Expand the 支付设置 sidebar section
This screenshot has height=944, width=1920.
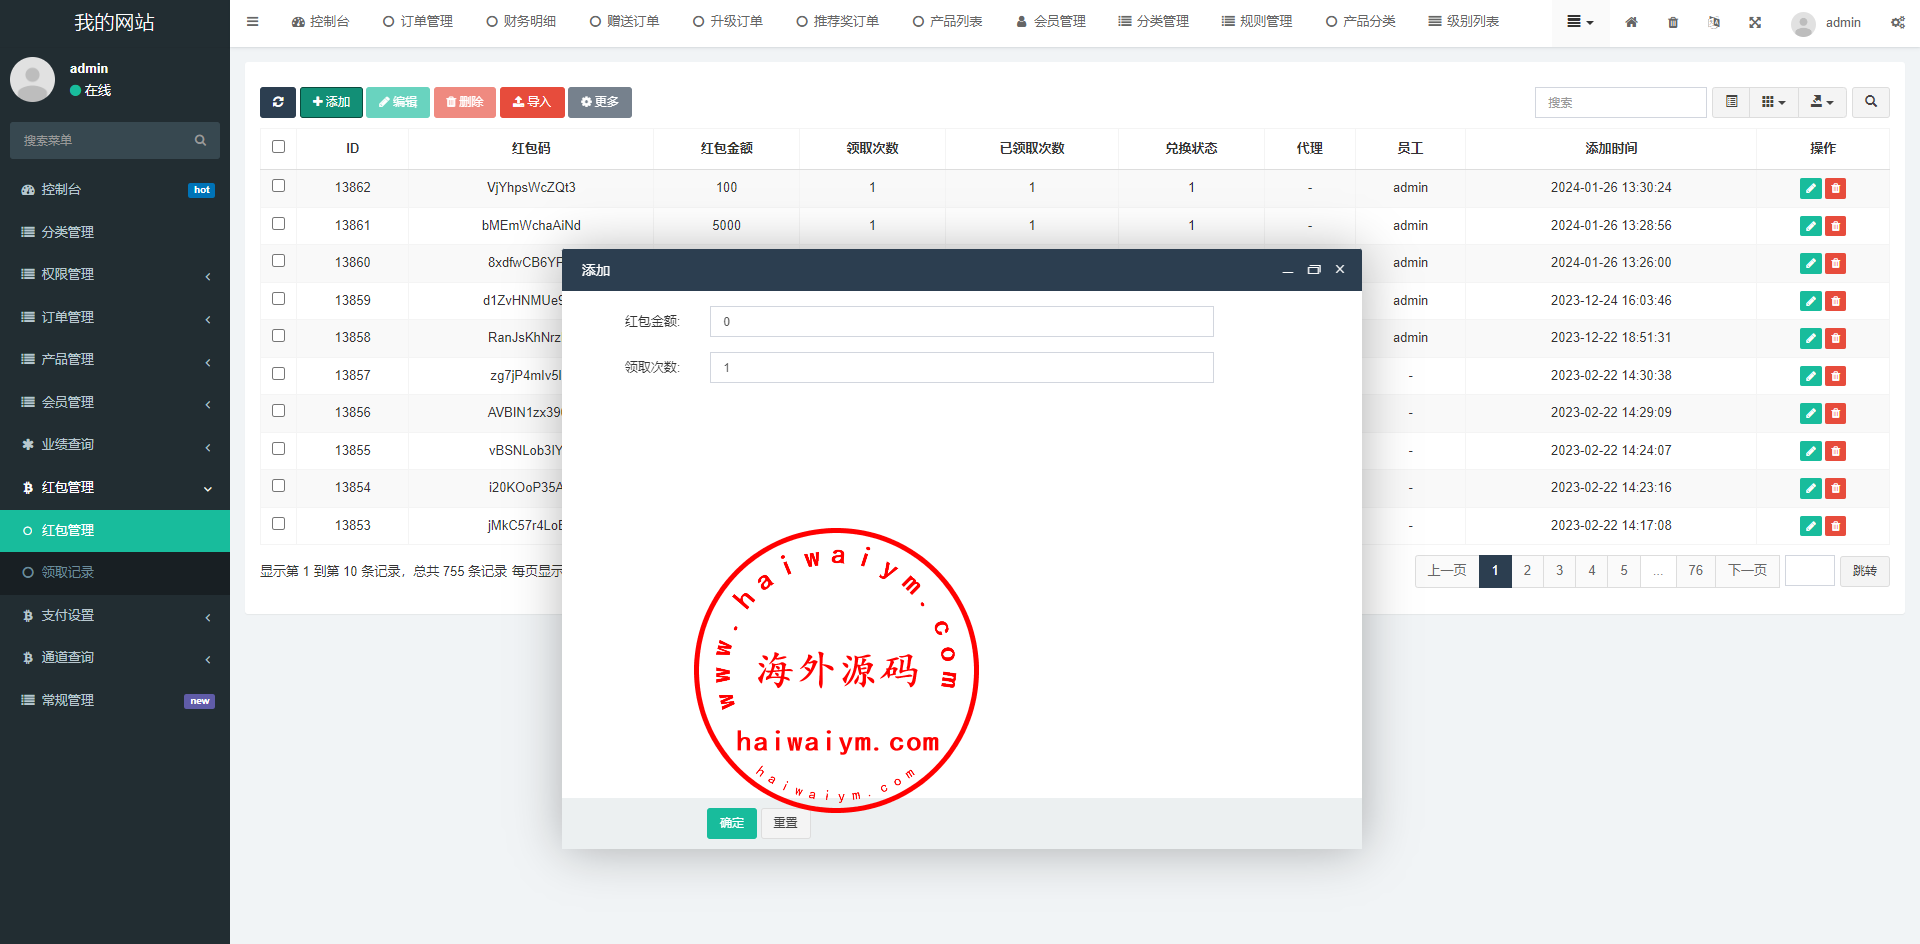pos(115,616)
